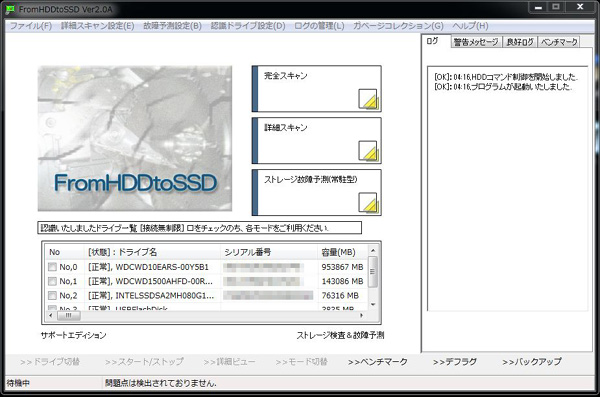Click the 953867 MB capacity cell

[342, 267]
